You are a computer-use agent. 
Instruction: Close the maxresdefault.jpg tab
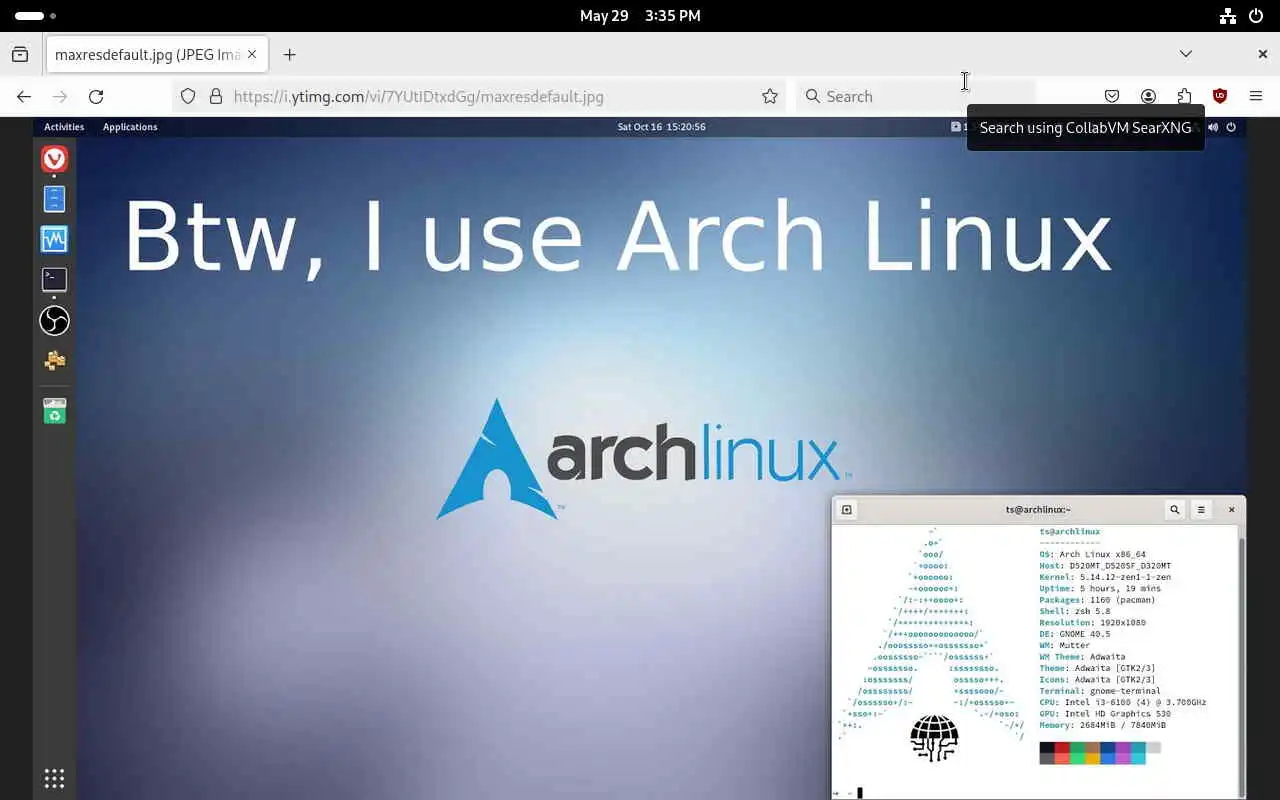[252, 54]
